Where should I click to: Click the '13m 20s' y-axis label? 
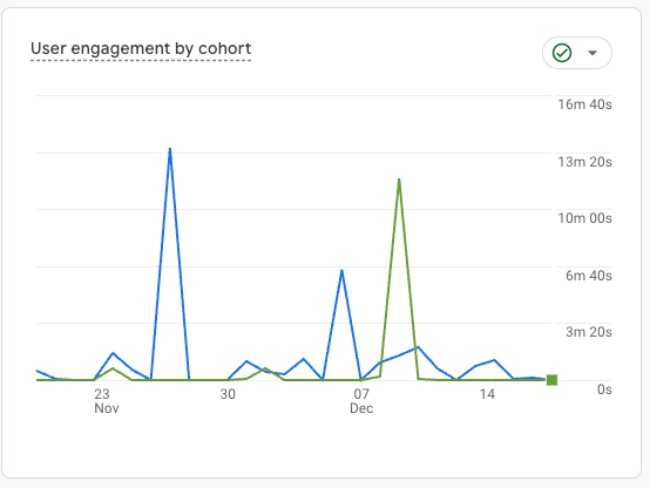pos(584,162)
